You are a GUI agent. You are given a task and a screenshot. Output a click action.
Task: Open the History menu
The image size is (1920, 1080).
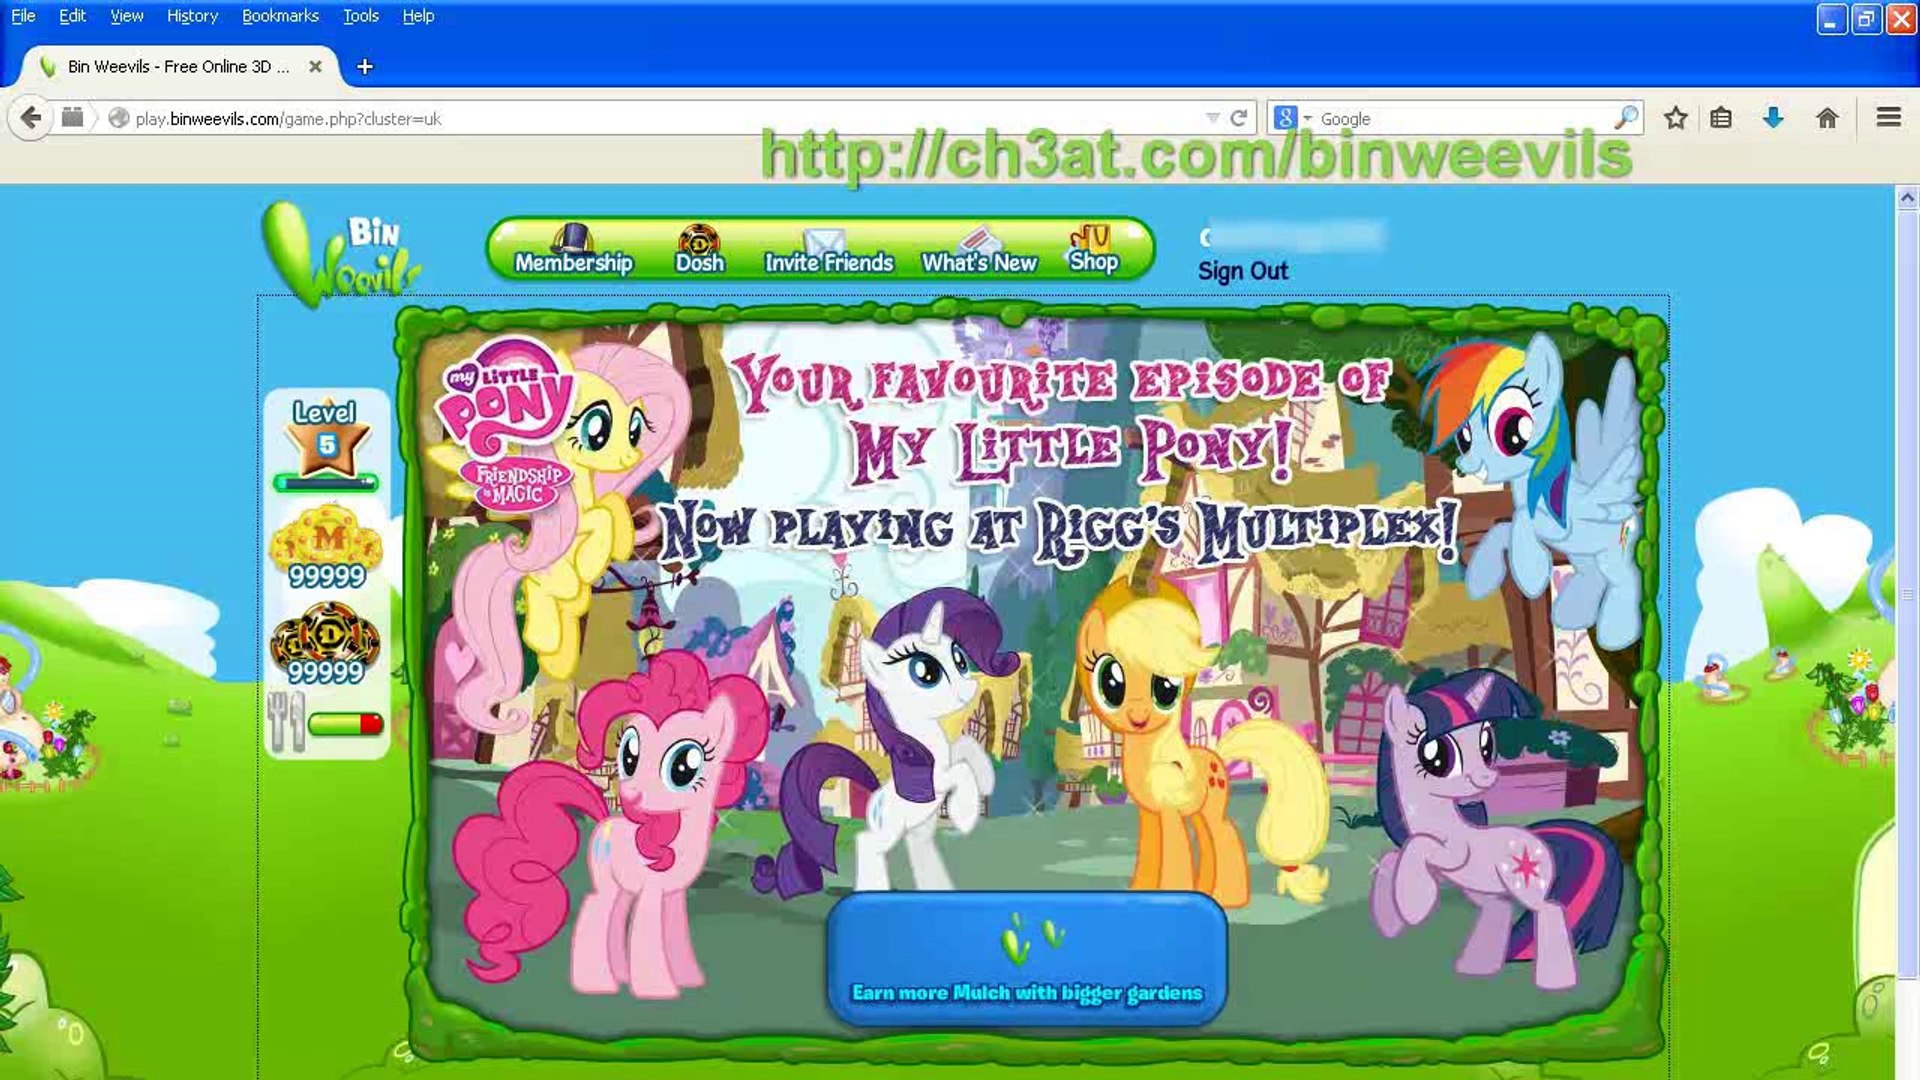pyautogui.click(x=192, y=16)
